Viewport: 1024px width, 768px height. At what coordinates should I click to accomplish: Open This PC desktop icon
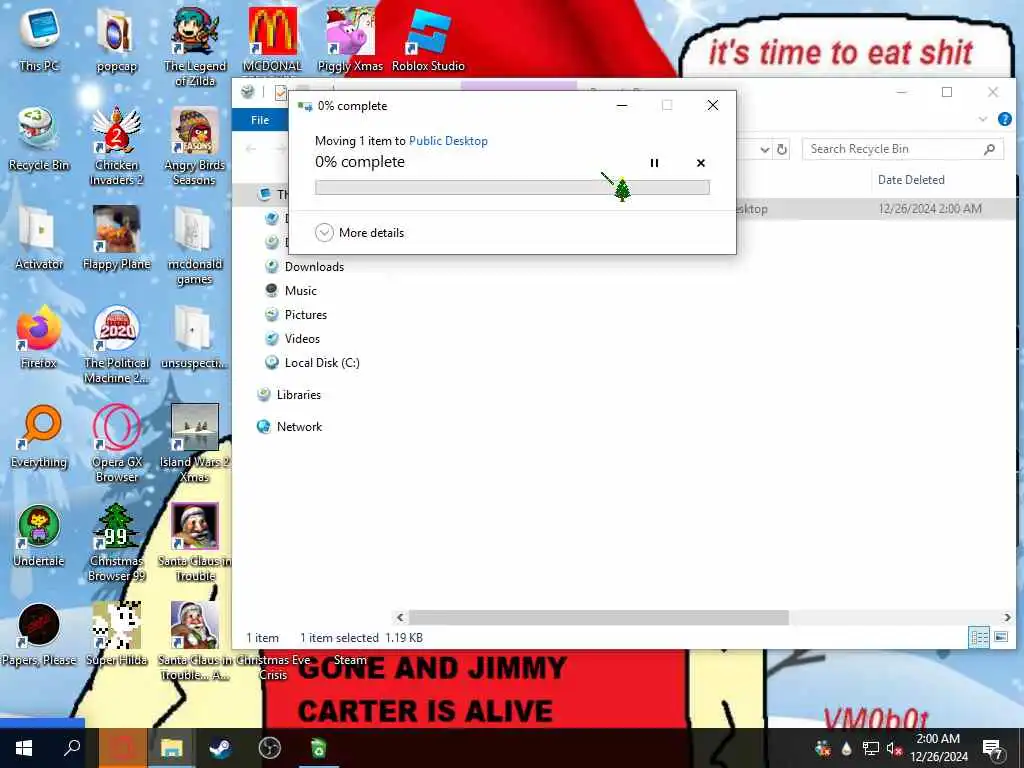(x=39, y=39)
